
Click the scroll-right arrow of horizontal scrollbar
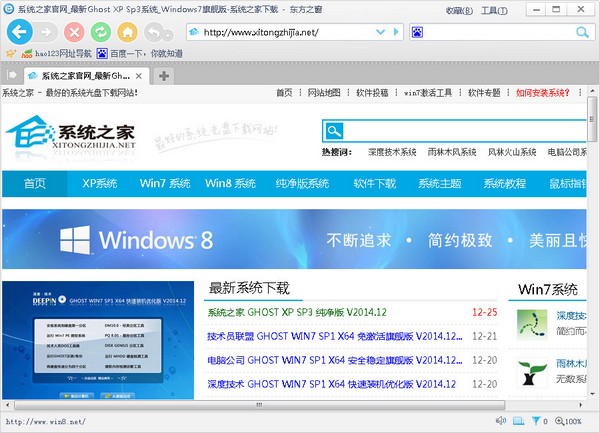[x=581, y=405]
